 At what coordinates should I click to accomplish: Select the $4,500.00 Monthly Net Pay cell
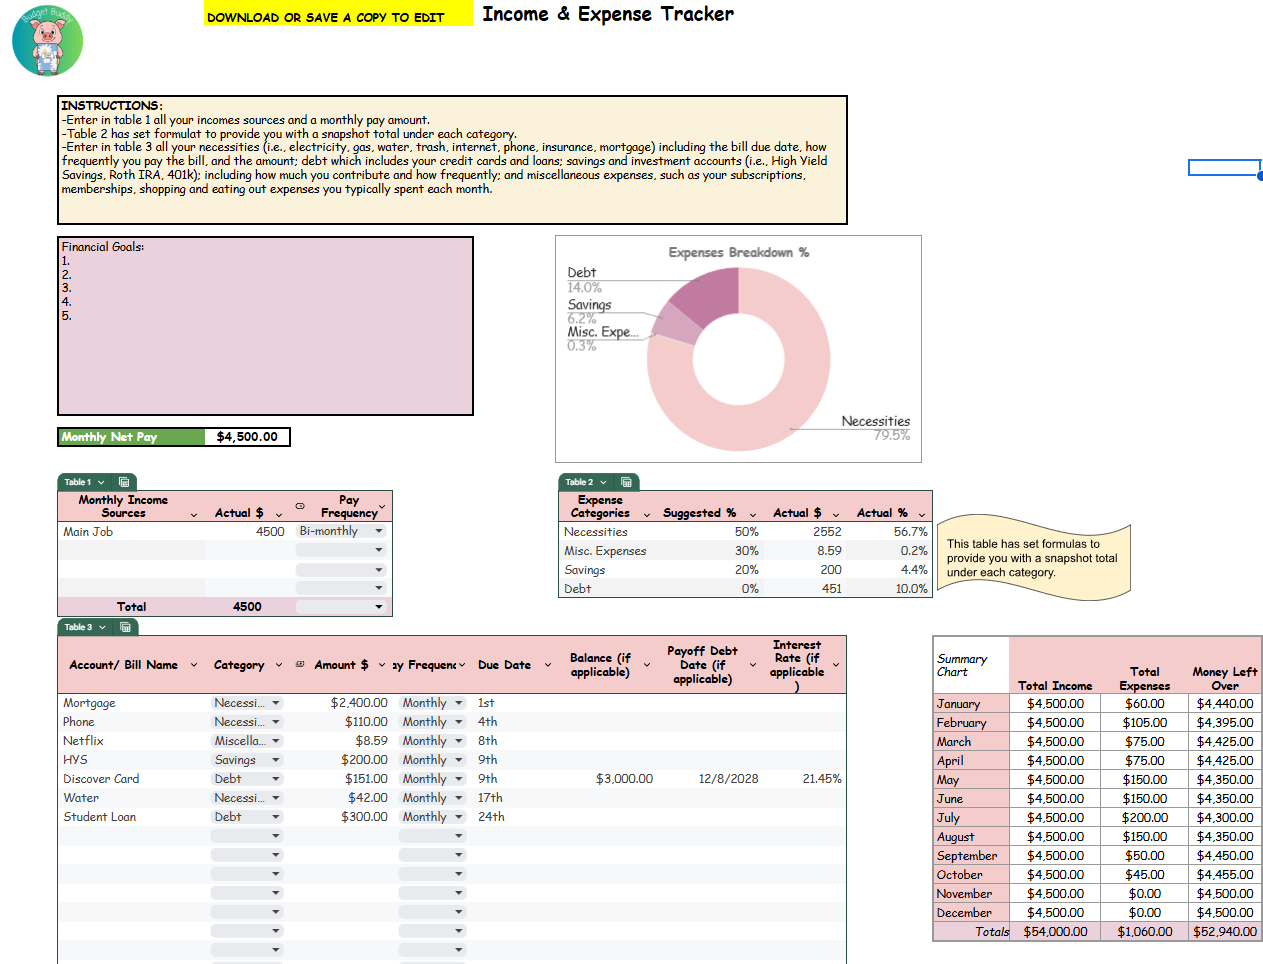click(248, 436)
